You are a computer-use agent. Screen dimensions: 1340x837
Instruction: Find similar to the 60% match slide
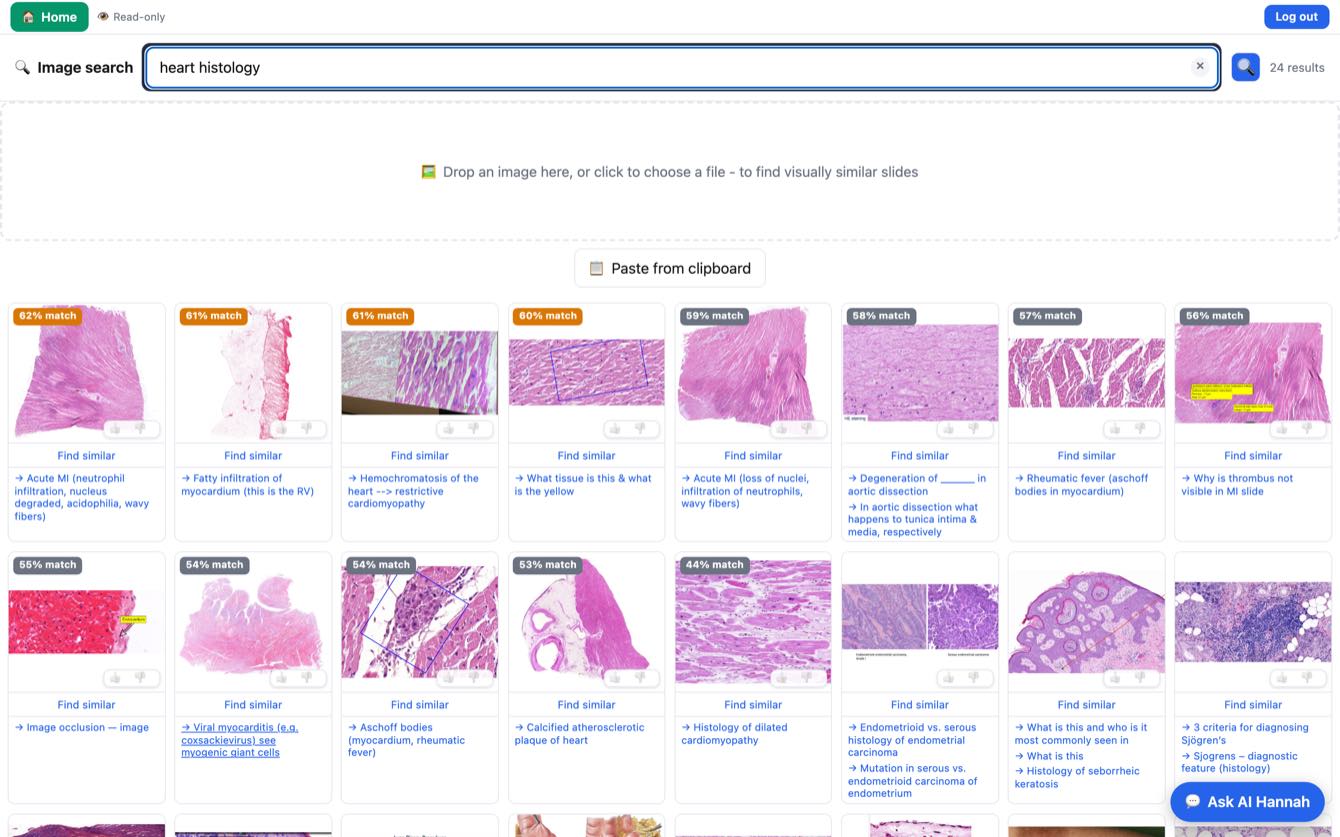(x=586, y=456)
